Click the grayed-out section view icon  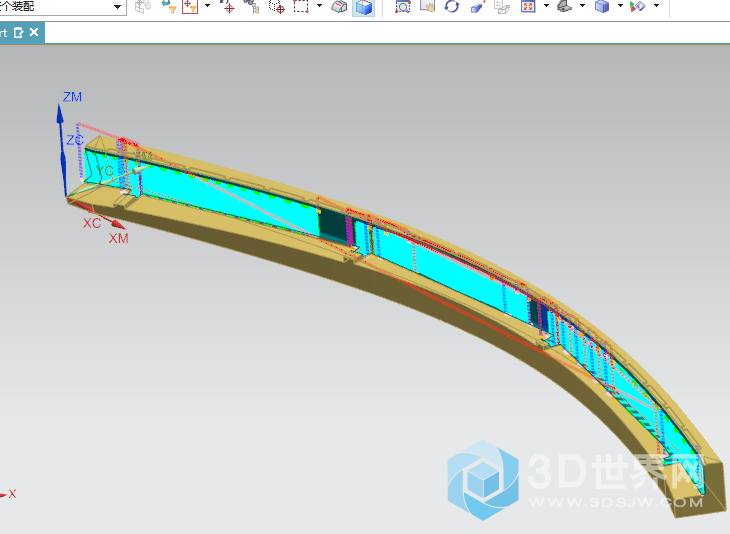coord(502,7)
